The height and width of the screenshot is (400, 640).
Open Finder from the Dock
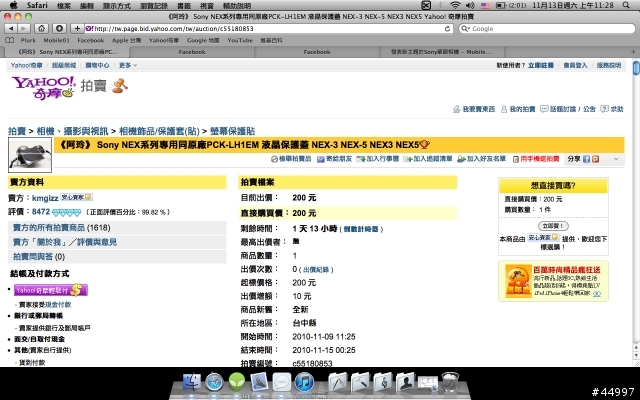pos(191,382)
